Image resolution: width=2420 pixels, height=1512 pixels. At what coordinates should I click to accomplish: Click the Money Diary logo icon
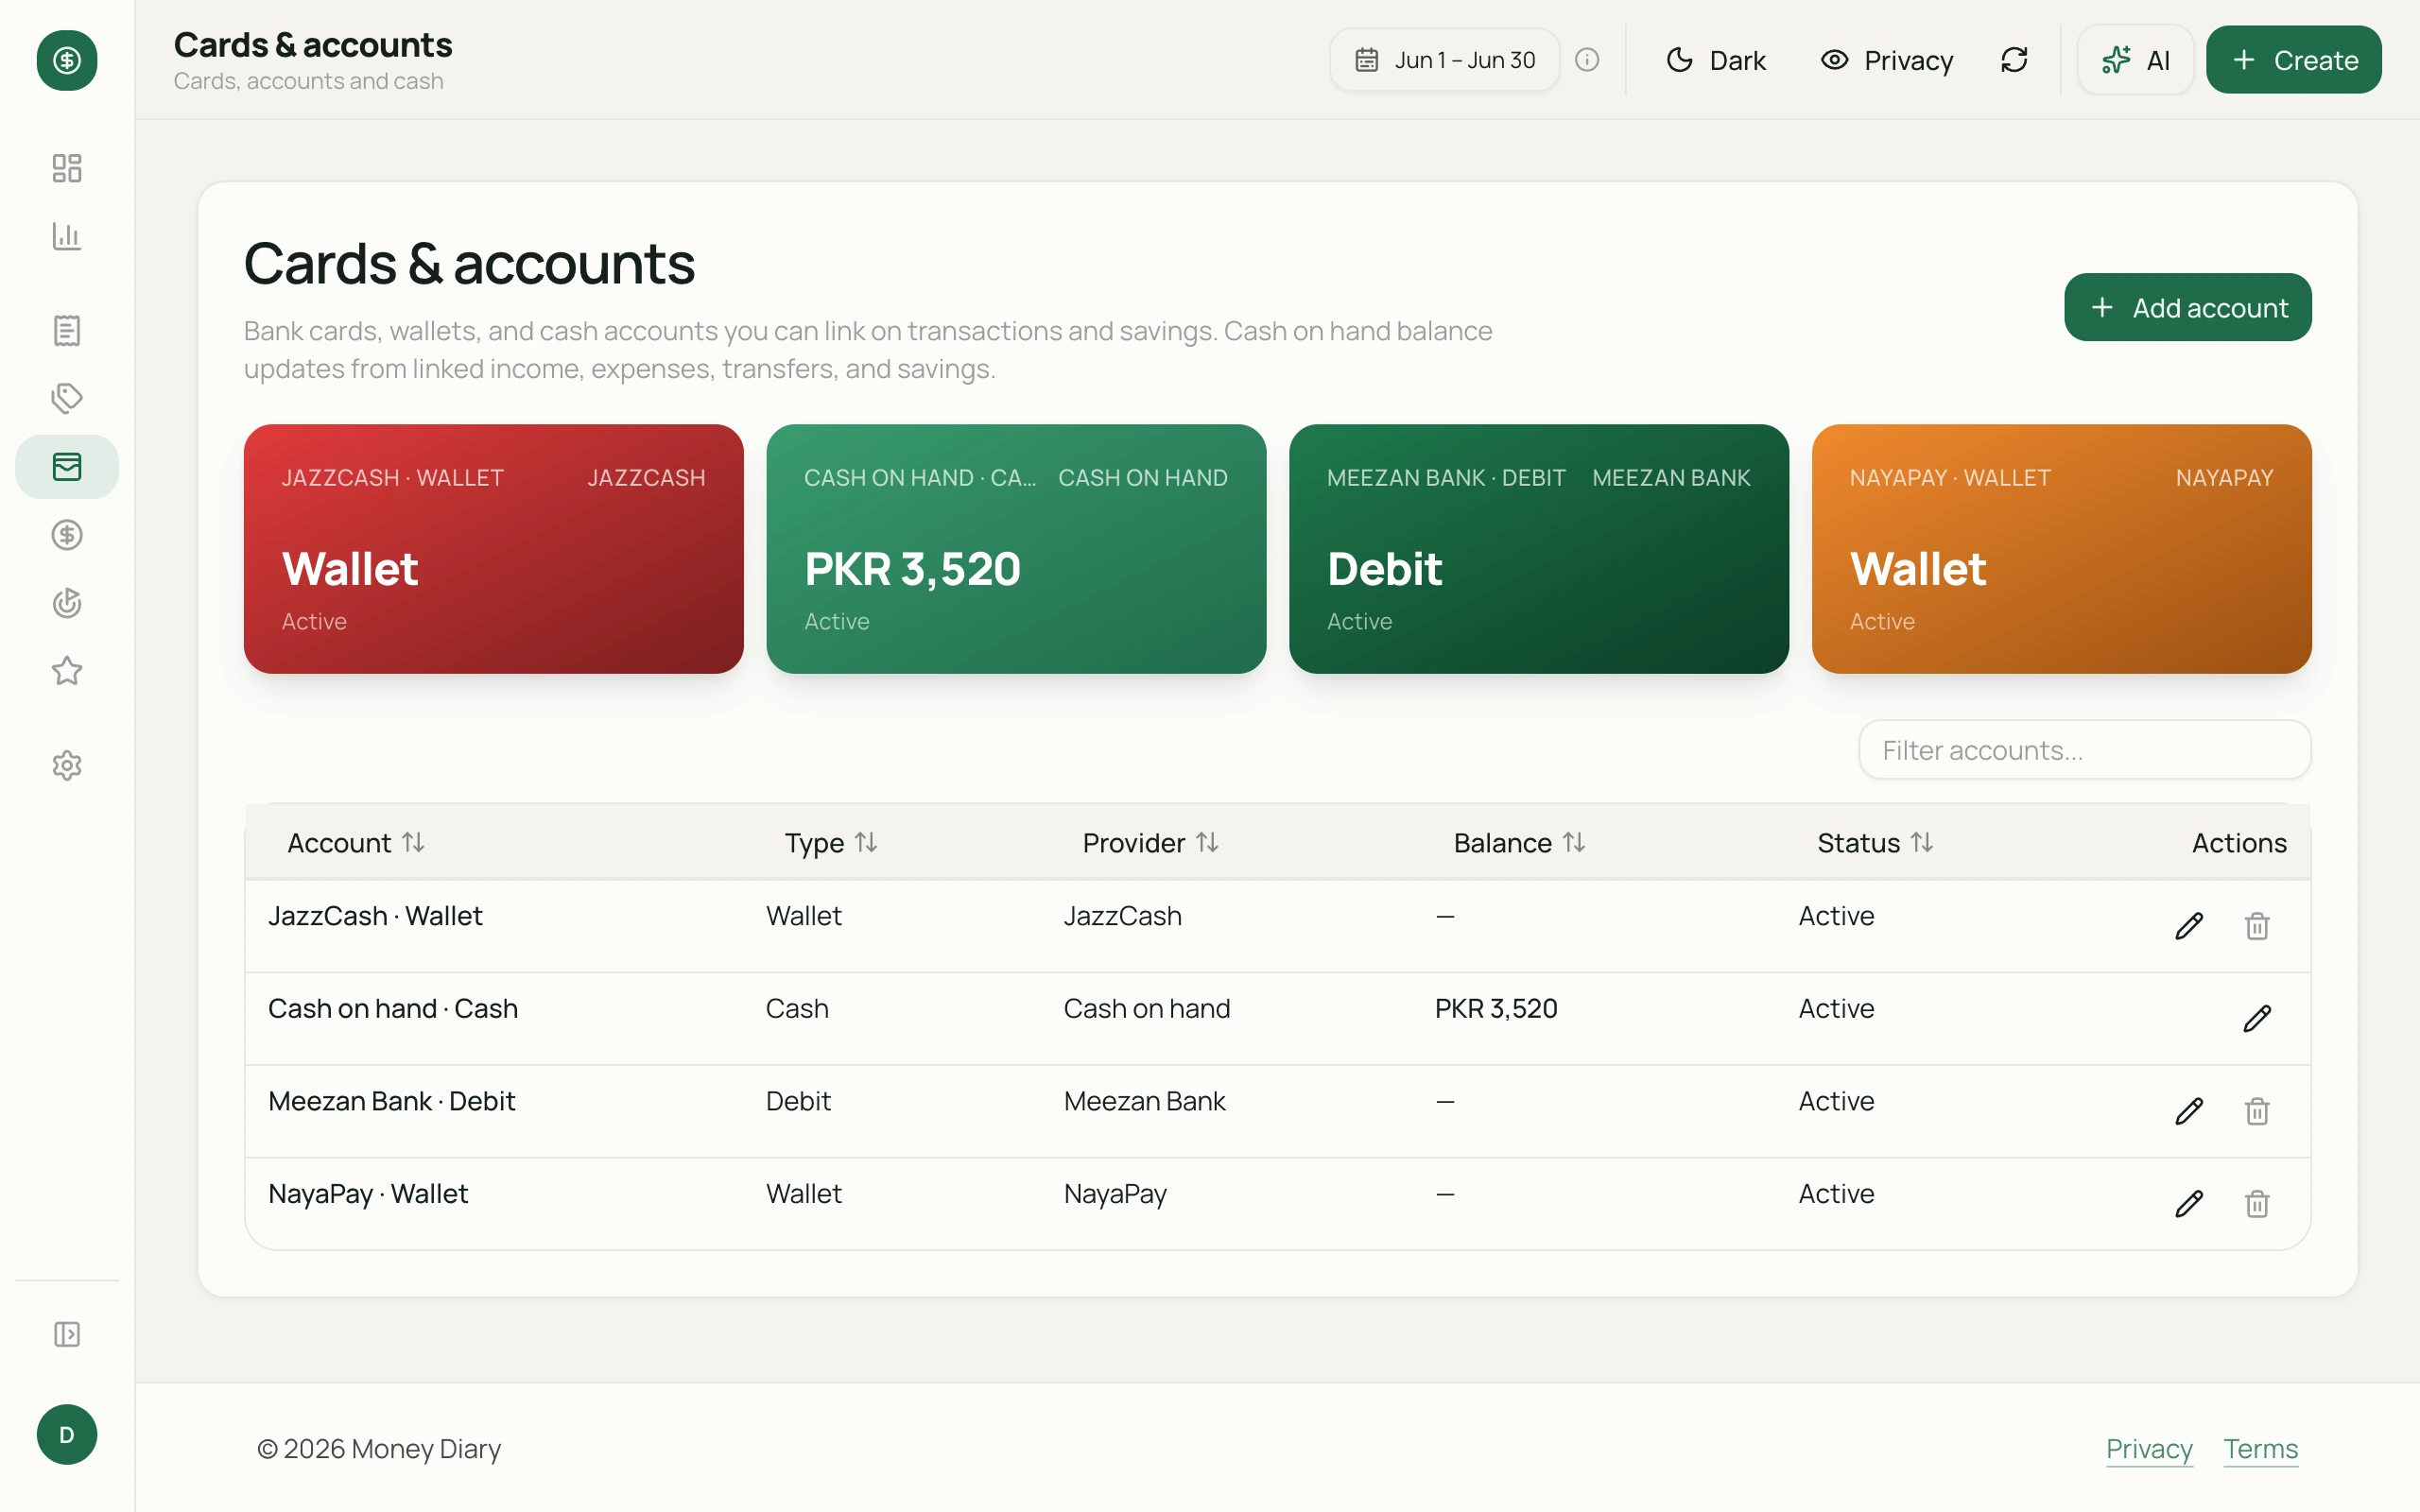[67, 60]
